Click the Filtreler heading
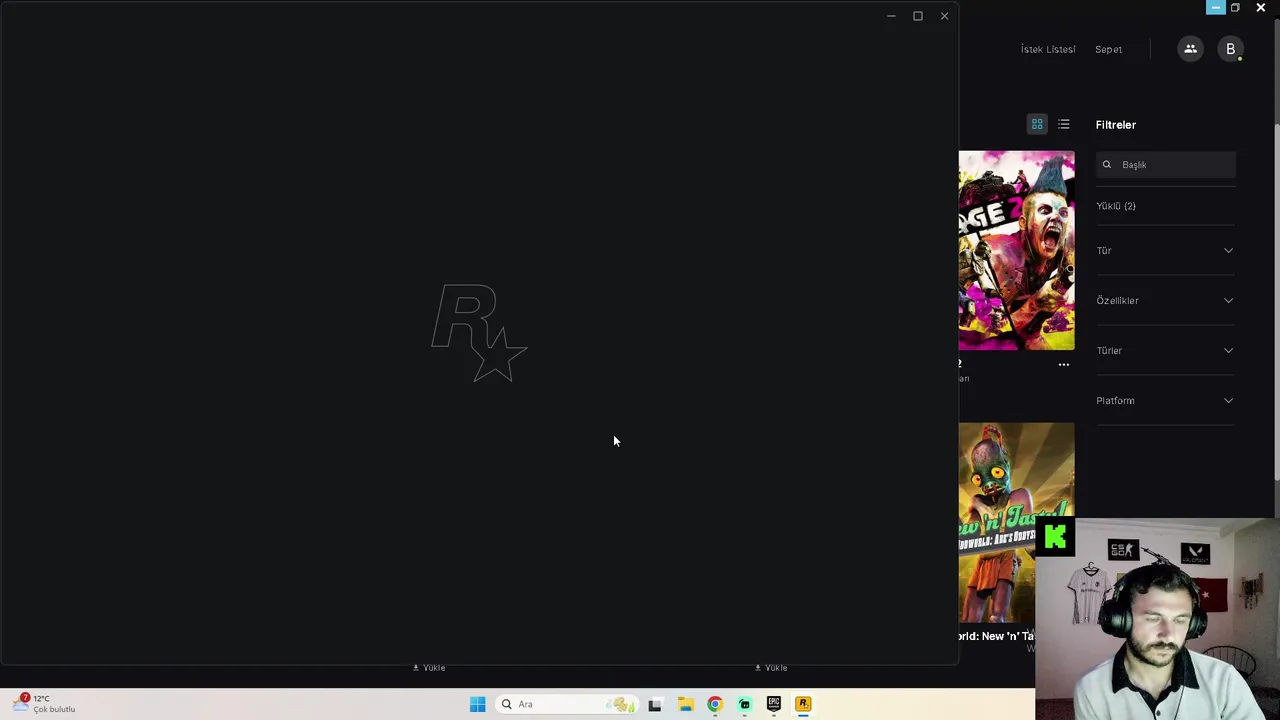Image resolution: width=1280 pixels, height=720 pixels. point(1116,125)
